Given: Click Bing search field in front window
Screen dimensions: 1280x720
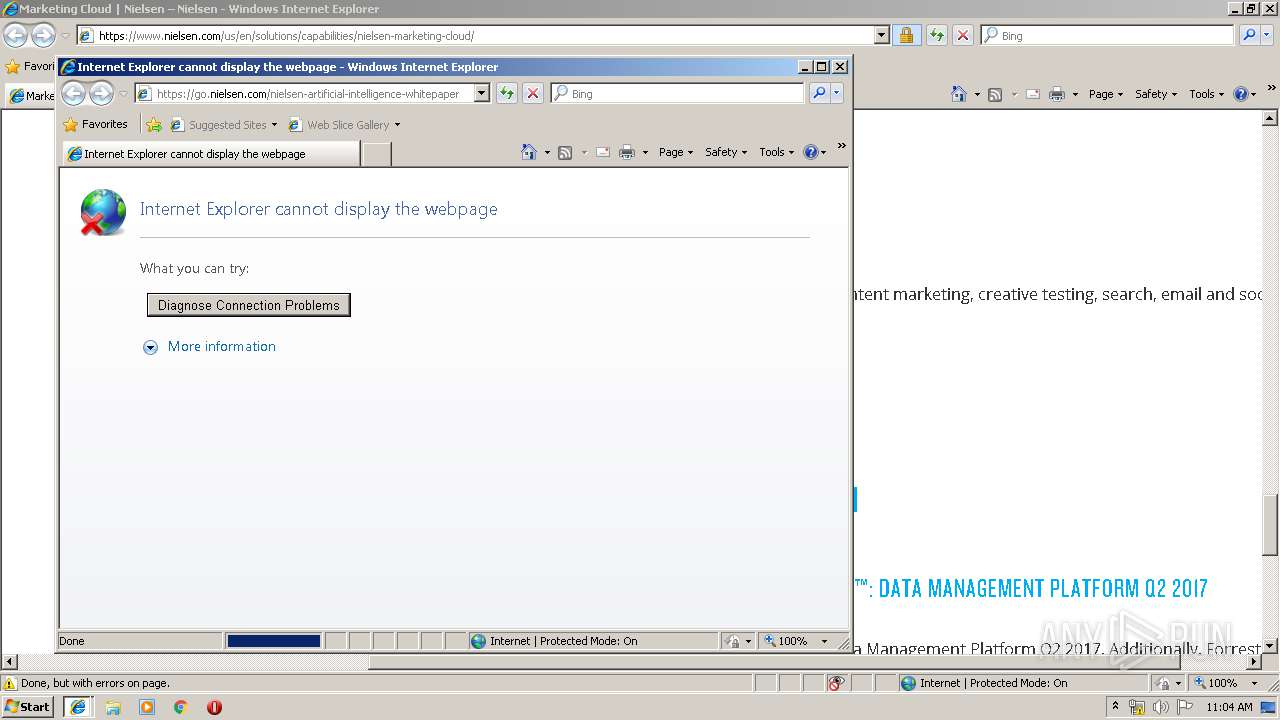Looking at the screenshot, I should [677, 93].
